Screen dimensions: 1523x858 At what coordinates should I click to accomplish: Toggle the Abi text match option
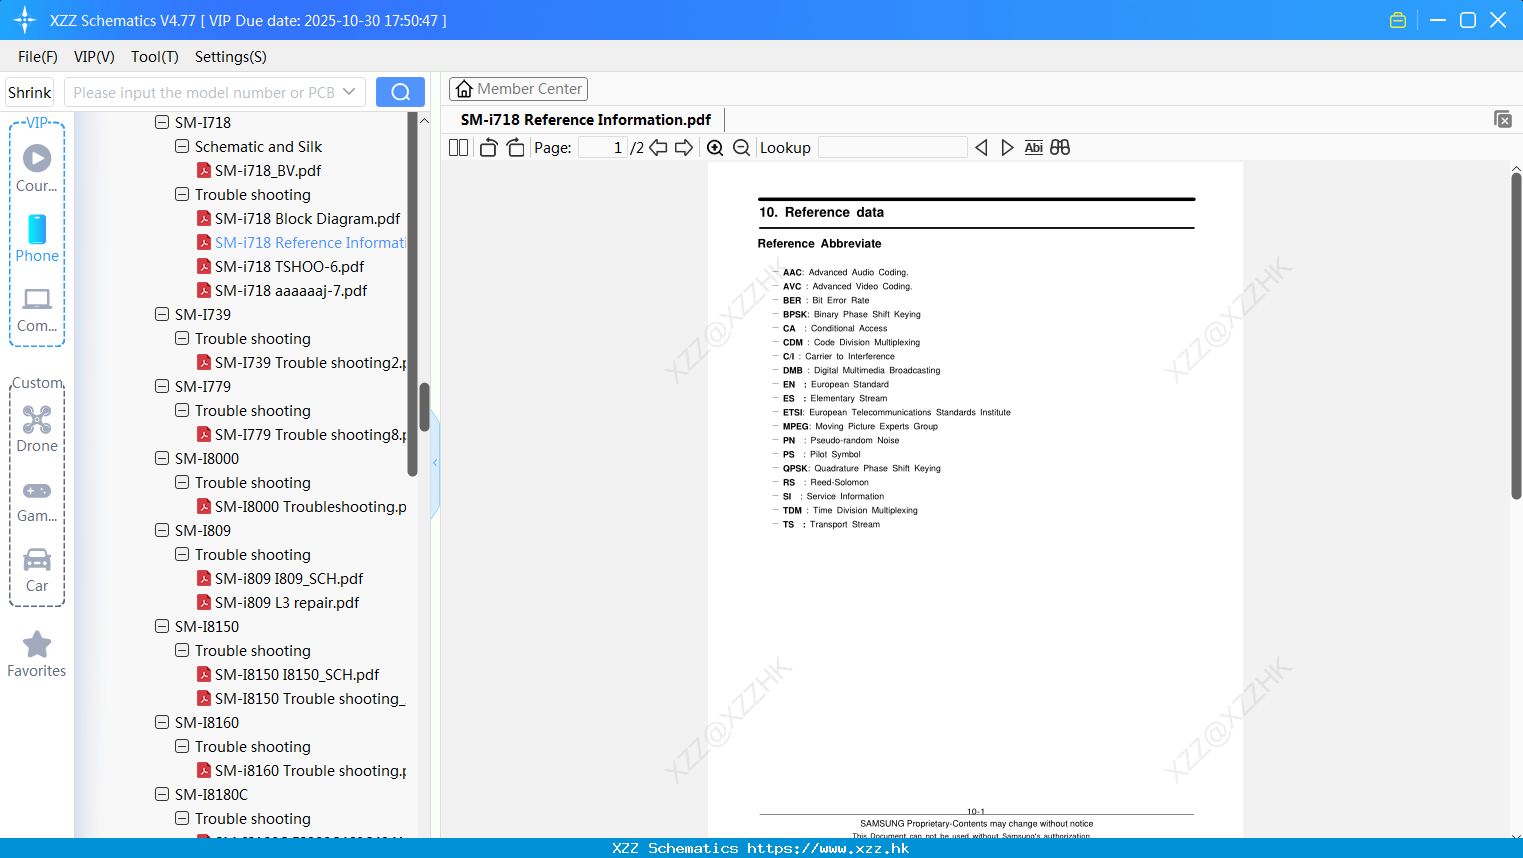(x=1034, y=148)
